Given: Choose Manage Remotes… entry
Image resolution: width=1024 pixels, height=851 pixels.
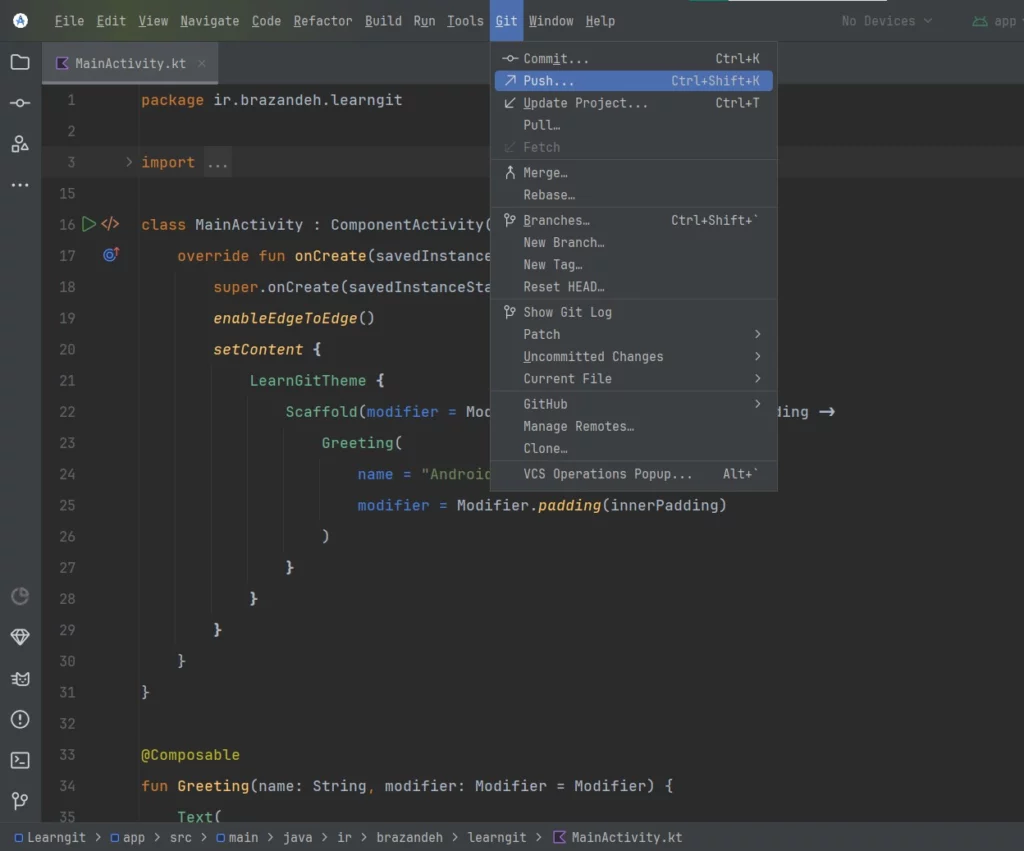Looking at the screenshot, I should 633,426.
